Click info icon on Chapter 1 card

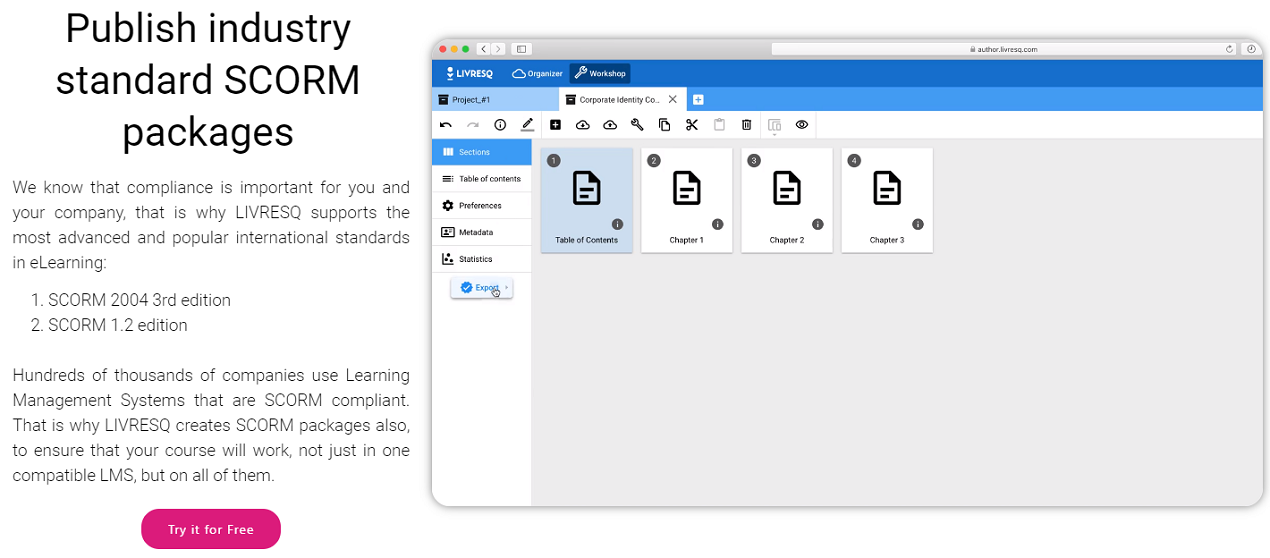click(x=717, y=224)
